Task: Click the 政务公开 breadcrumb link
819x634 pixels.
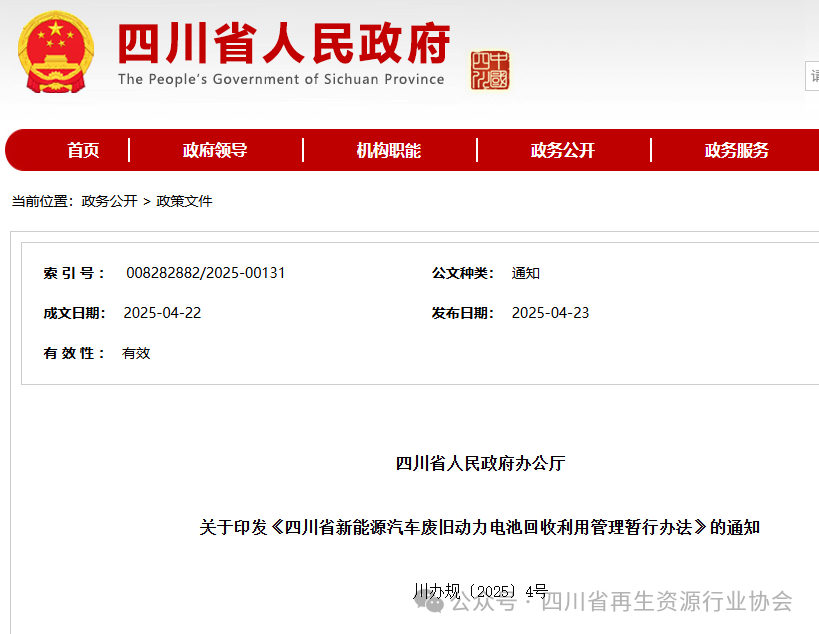Action: click(x=109, y=201)
